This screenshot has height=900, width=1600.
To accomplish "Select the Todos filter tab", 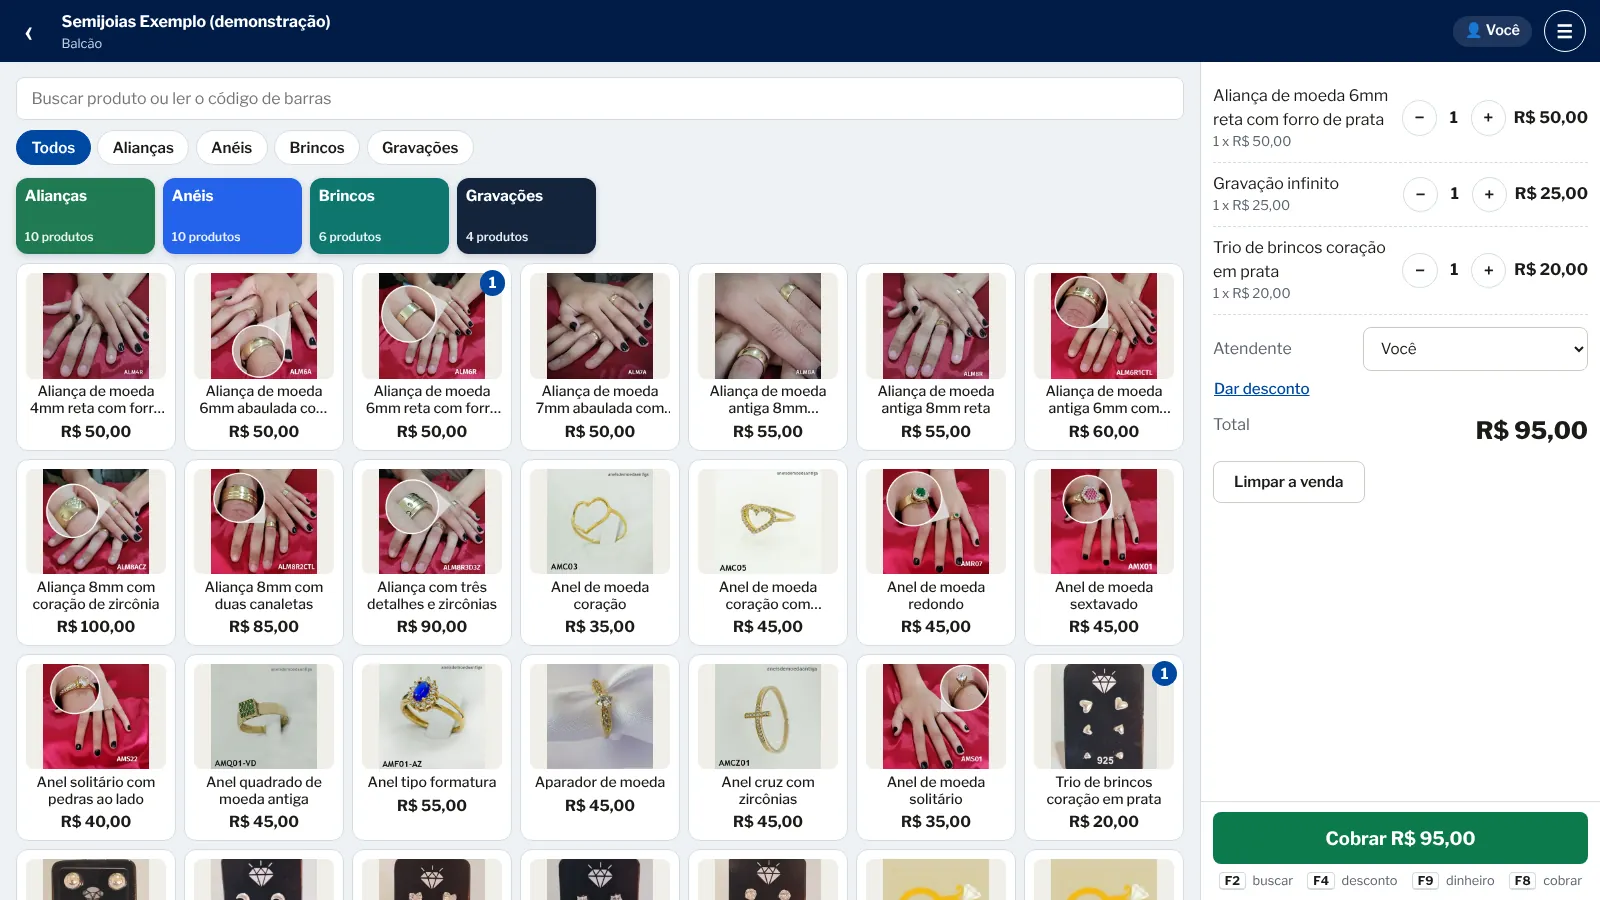I will [x=53, y=148].
